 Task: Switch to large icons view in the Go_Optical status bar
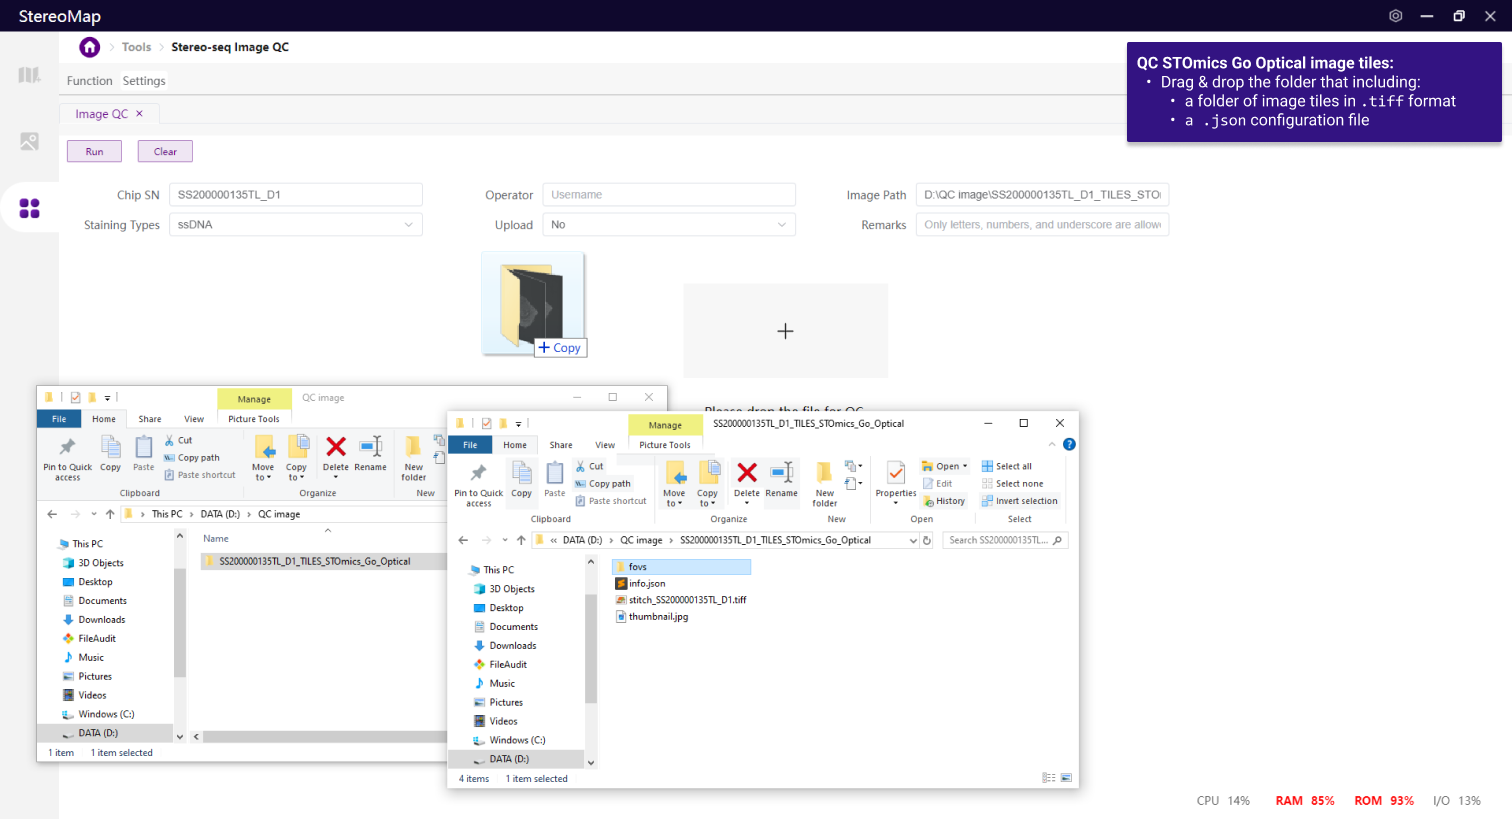pyautogui.click(x=1066, y=778)
